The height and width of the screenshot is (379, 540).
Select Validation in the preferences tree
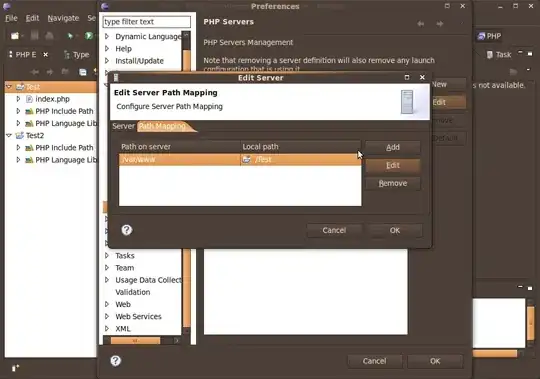click(133, 292)
